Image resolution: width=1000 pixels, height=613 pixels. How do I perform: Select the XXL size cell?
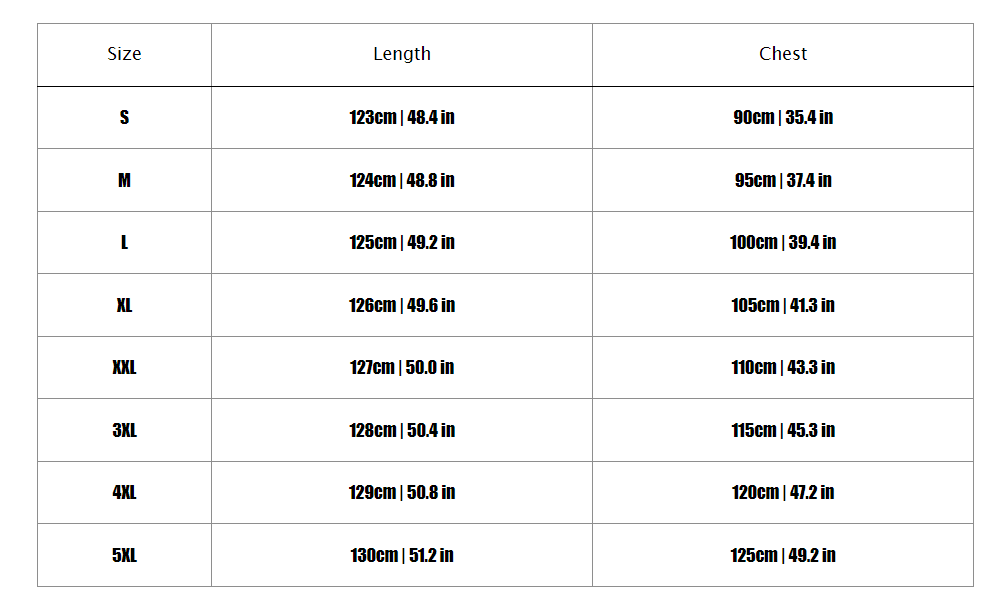point(124,367)
